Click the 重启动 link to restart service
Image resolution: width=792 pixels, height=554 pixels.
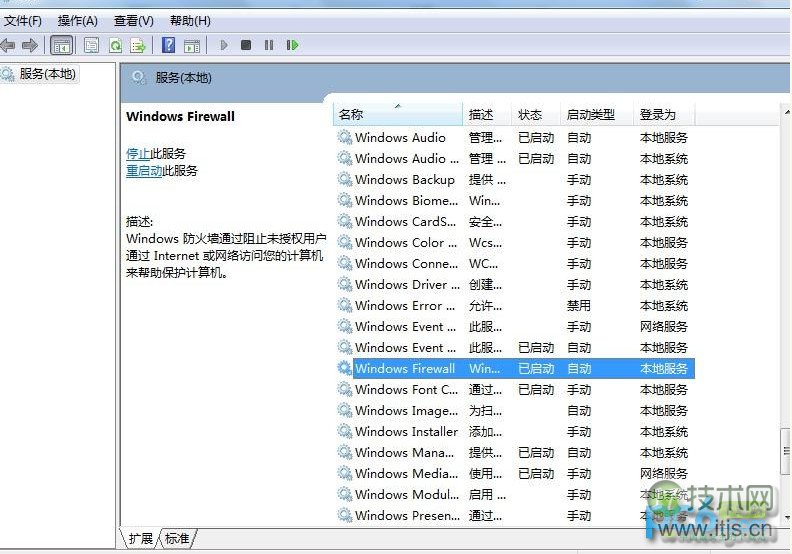144,171
